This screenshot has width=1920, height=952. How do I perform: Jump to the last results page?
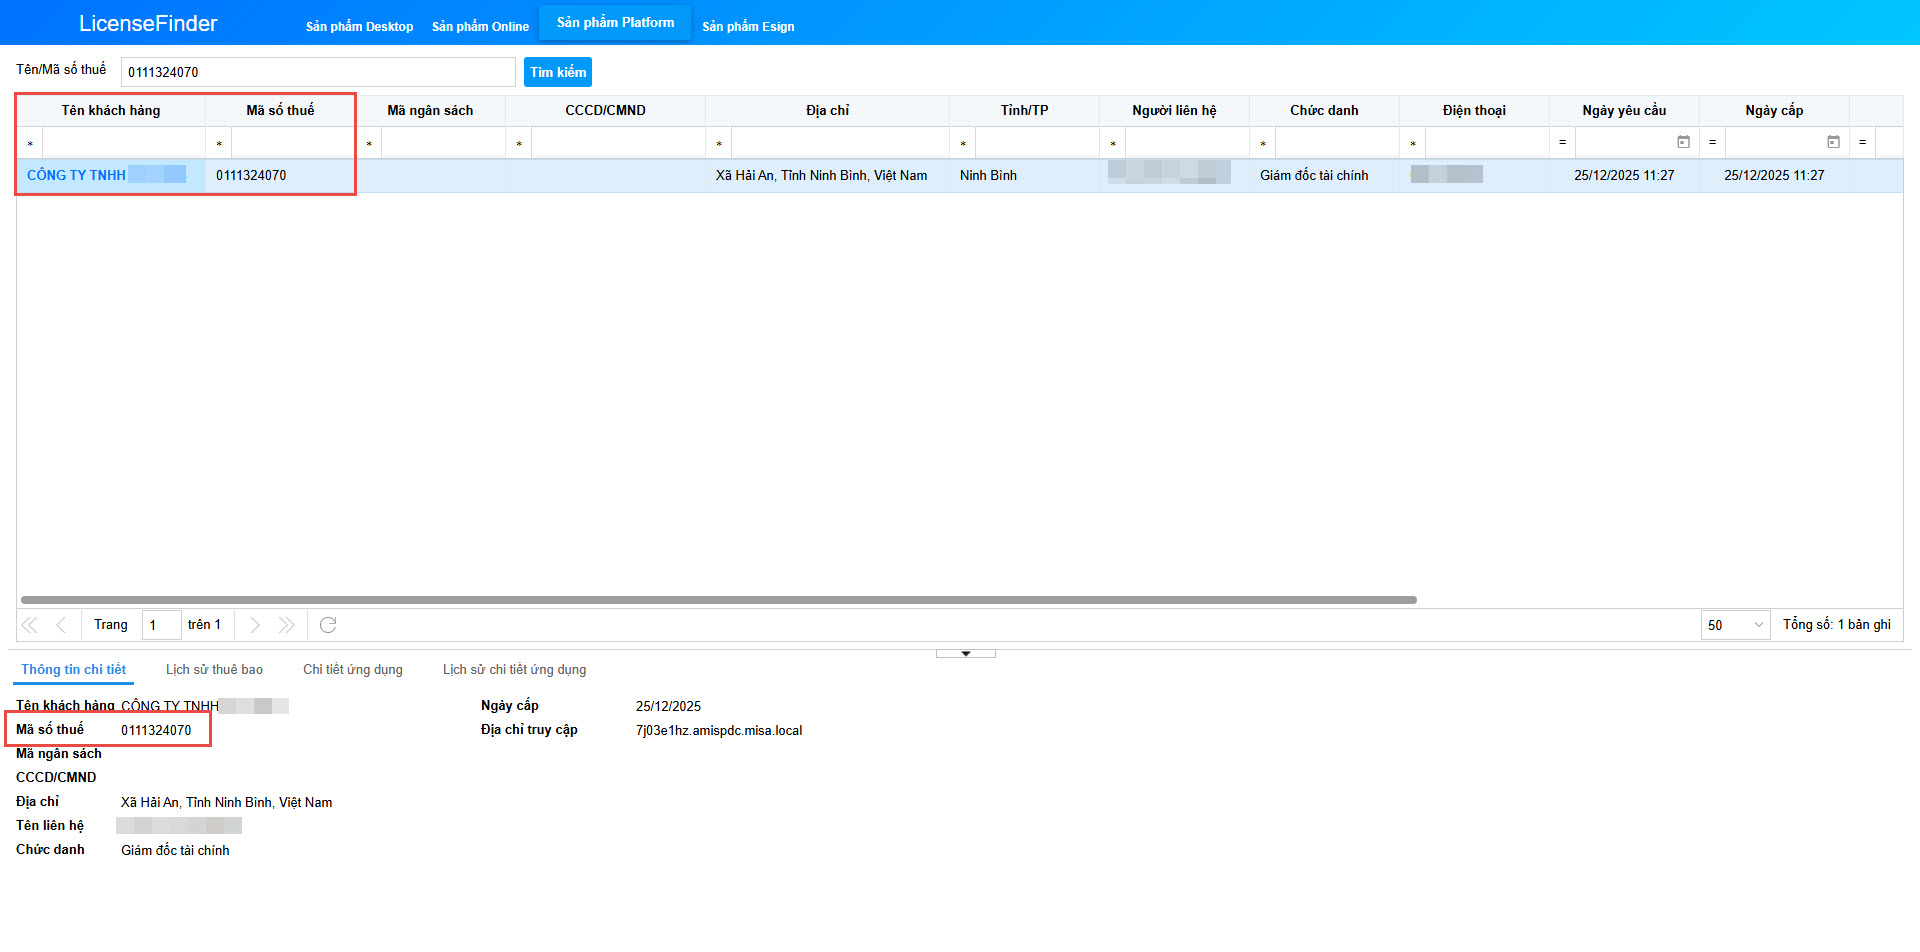[287, 625]
